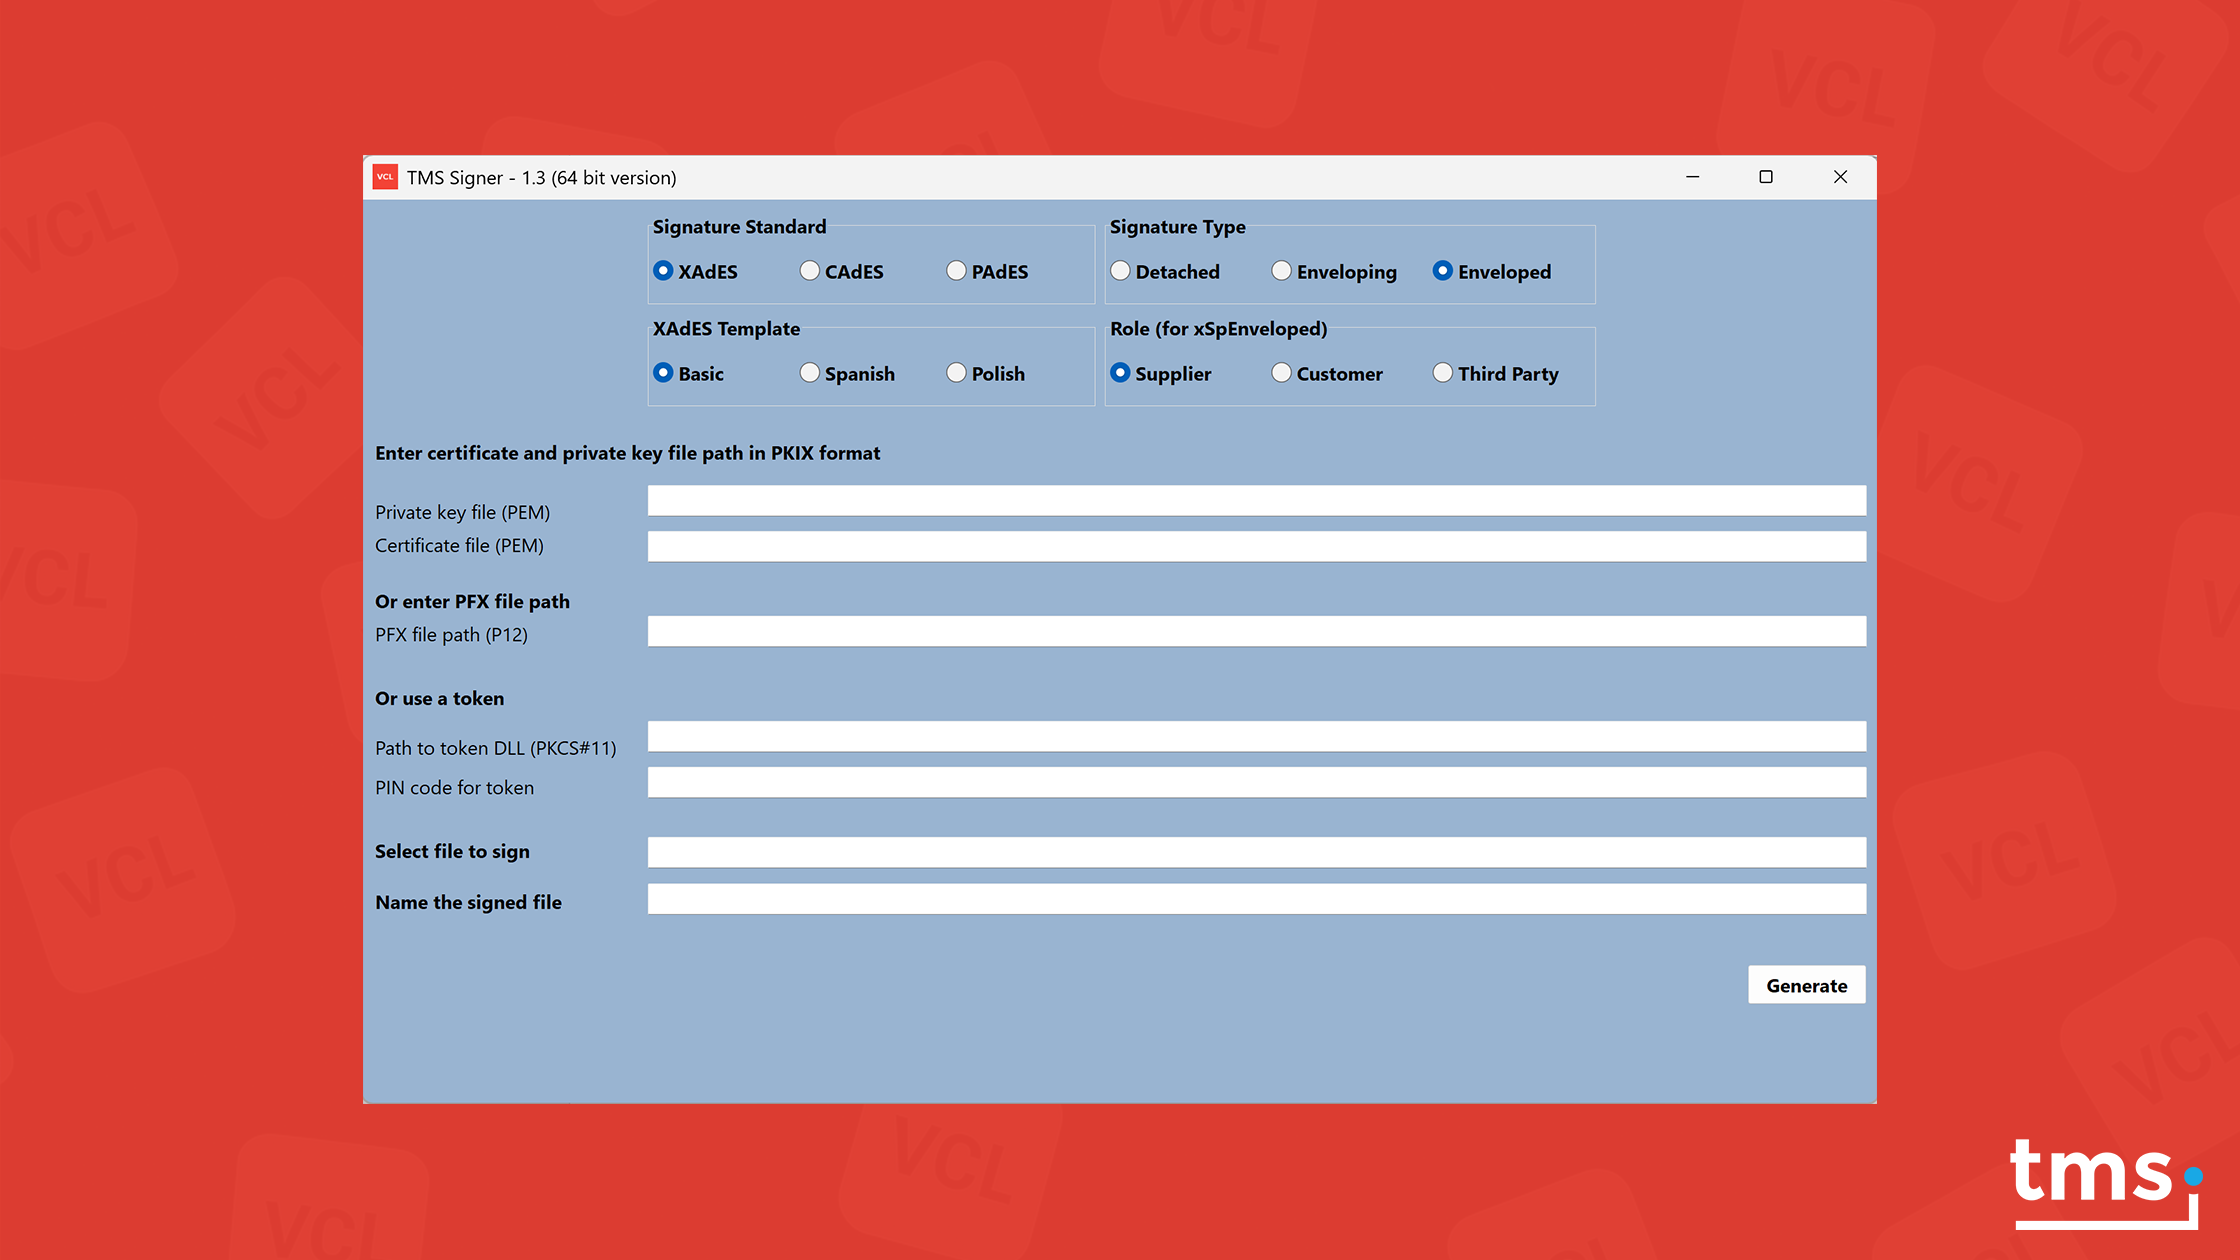Viewport: 2240px width, 1260px height.
Task: Pick the Spanish XAdES template
Action: (x=810, y=373)
